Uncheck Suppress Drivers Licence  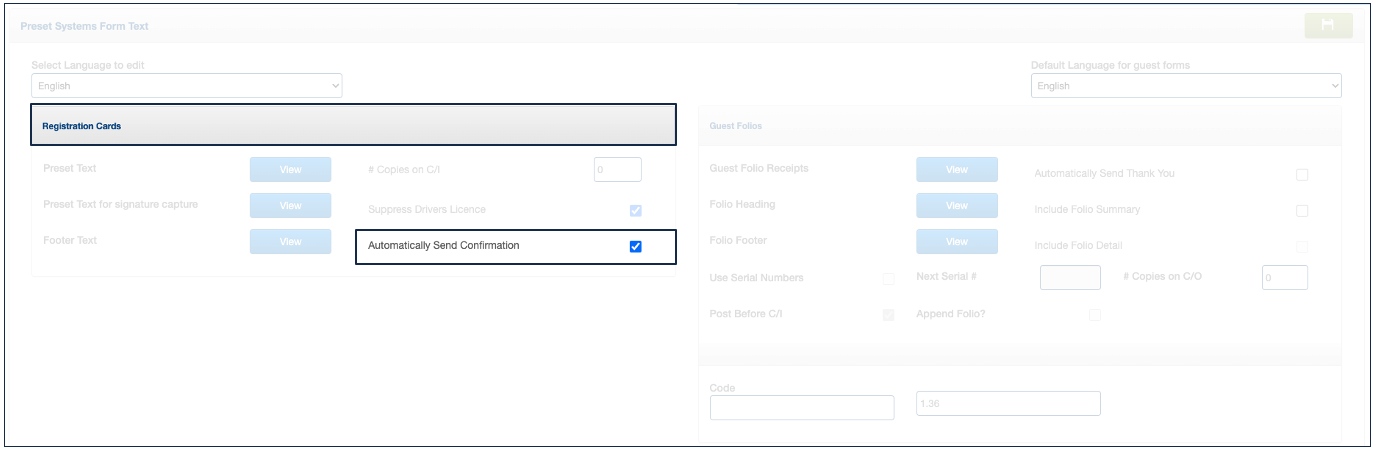[x=635, y=211]
